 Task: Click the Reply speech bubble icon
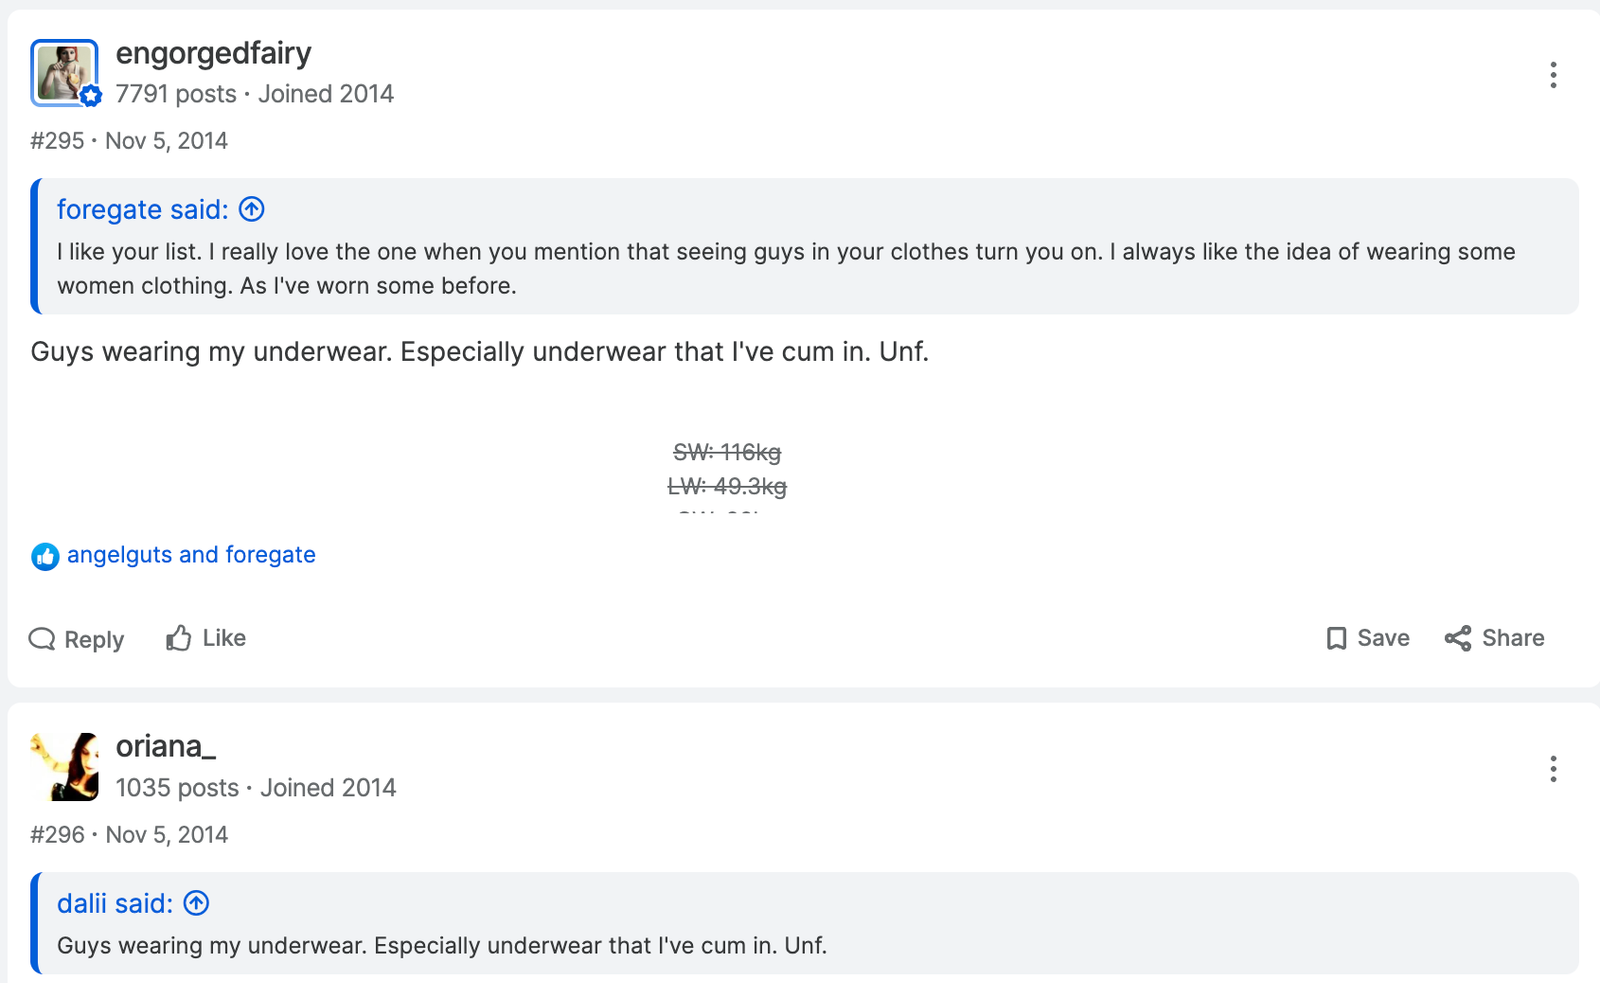(42, 639)
